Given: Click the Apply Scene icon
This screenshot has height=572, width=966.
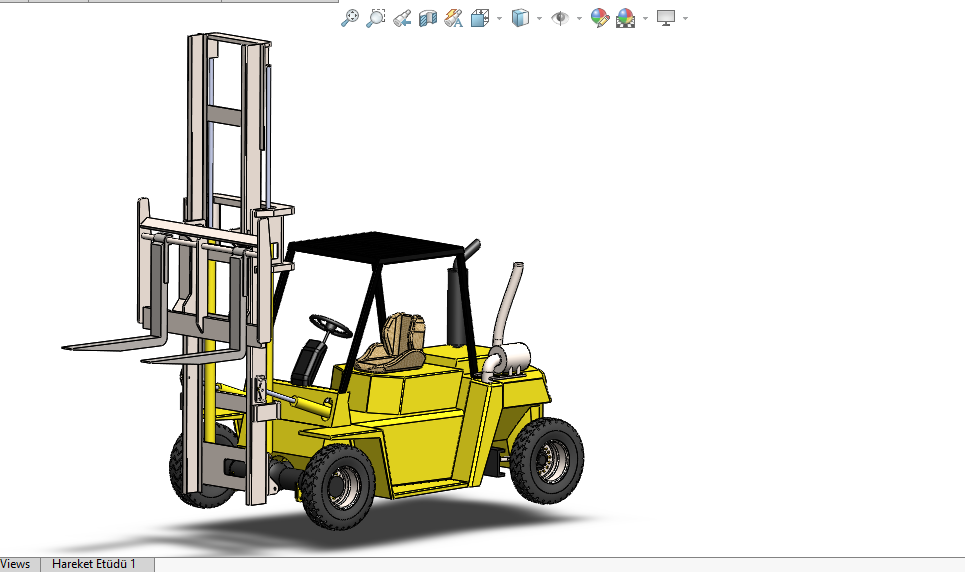Looking at the screenshot, I should click(626, 17).
